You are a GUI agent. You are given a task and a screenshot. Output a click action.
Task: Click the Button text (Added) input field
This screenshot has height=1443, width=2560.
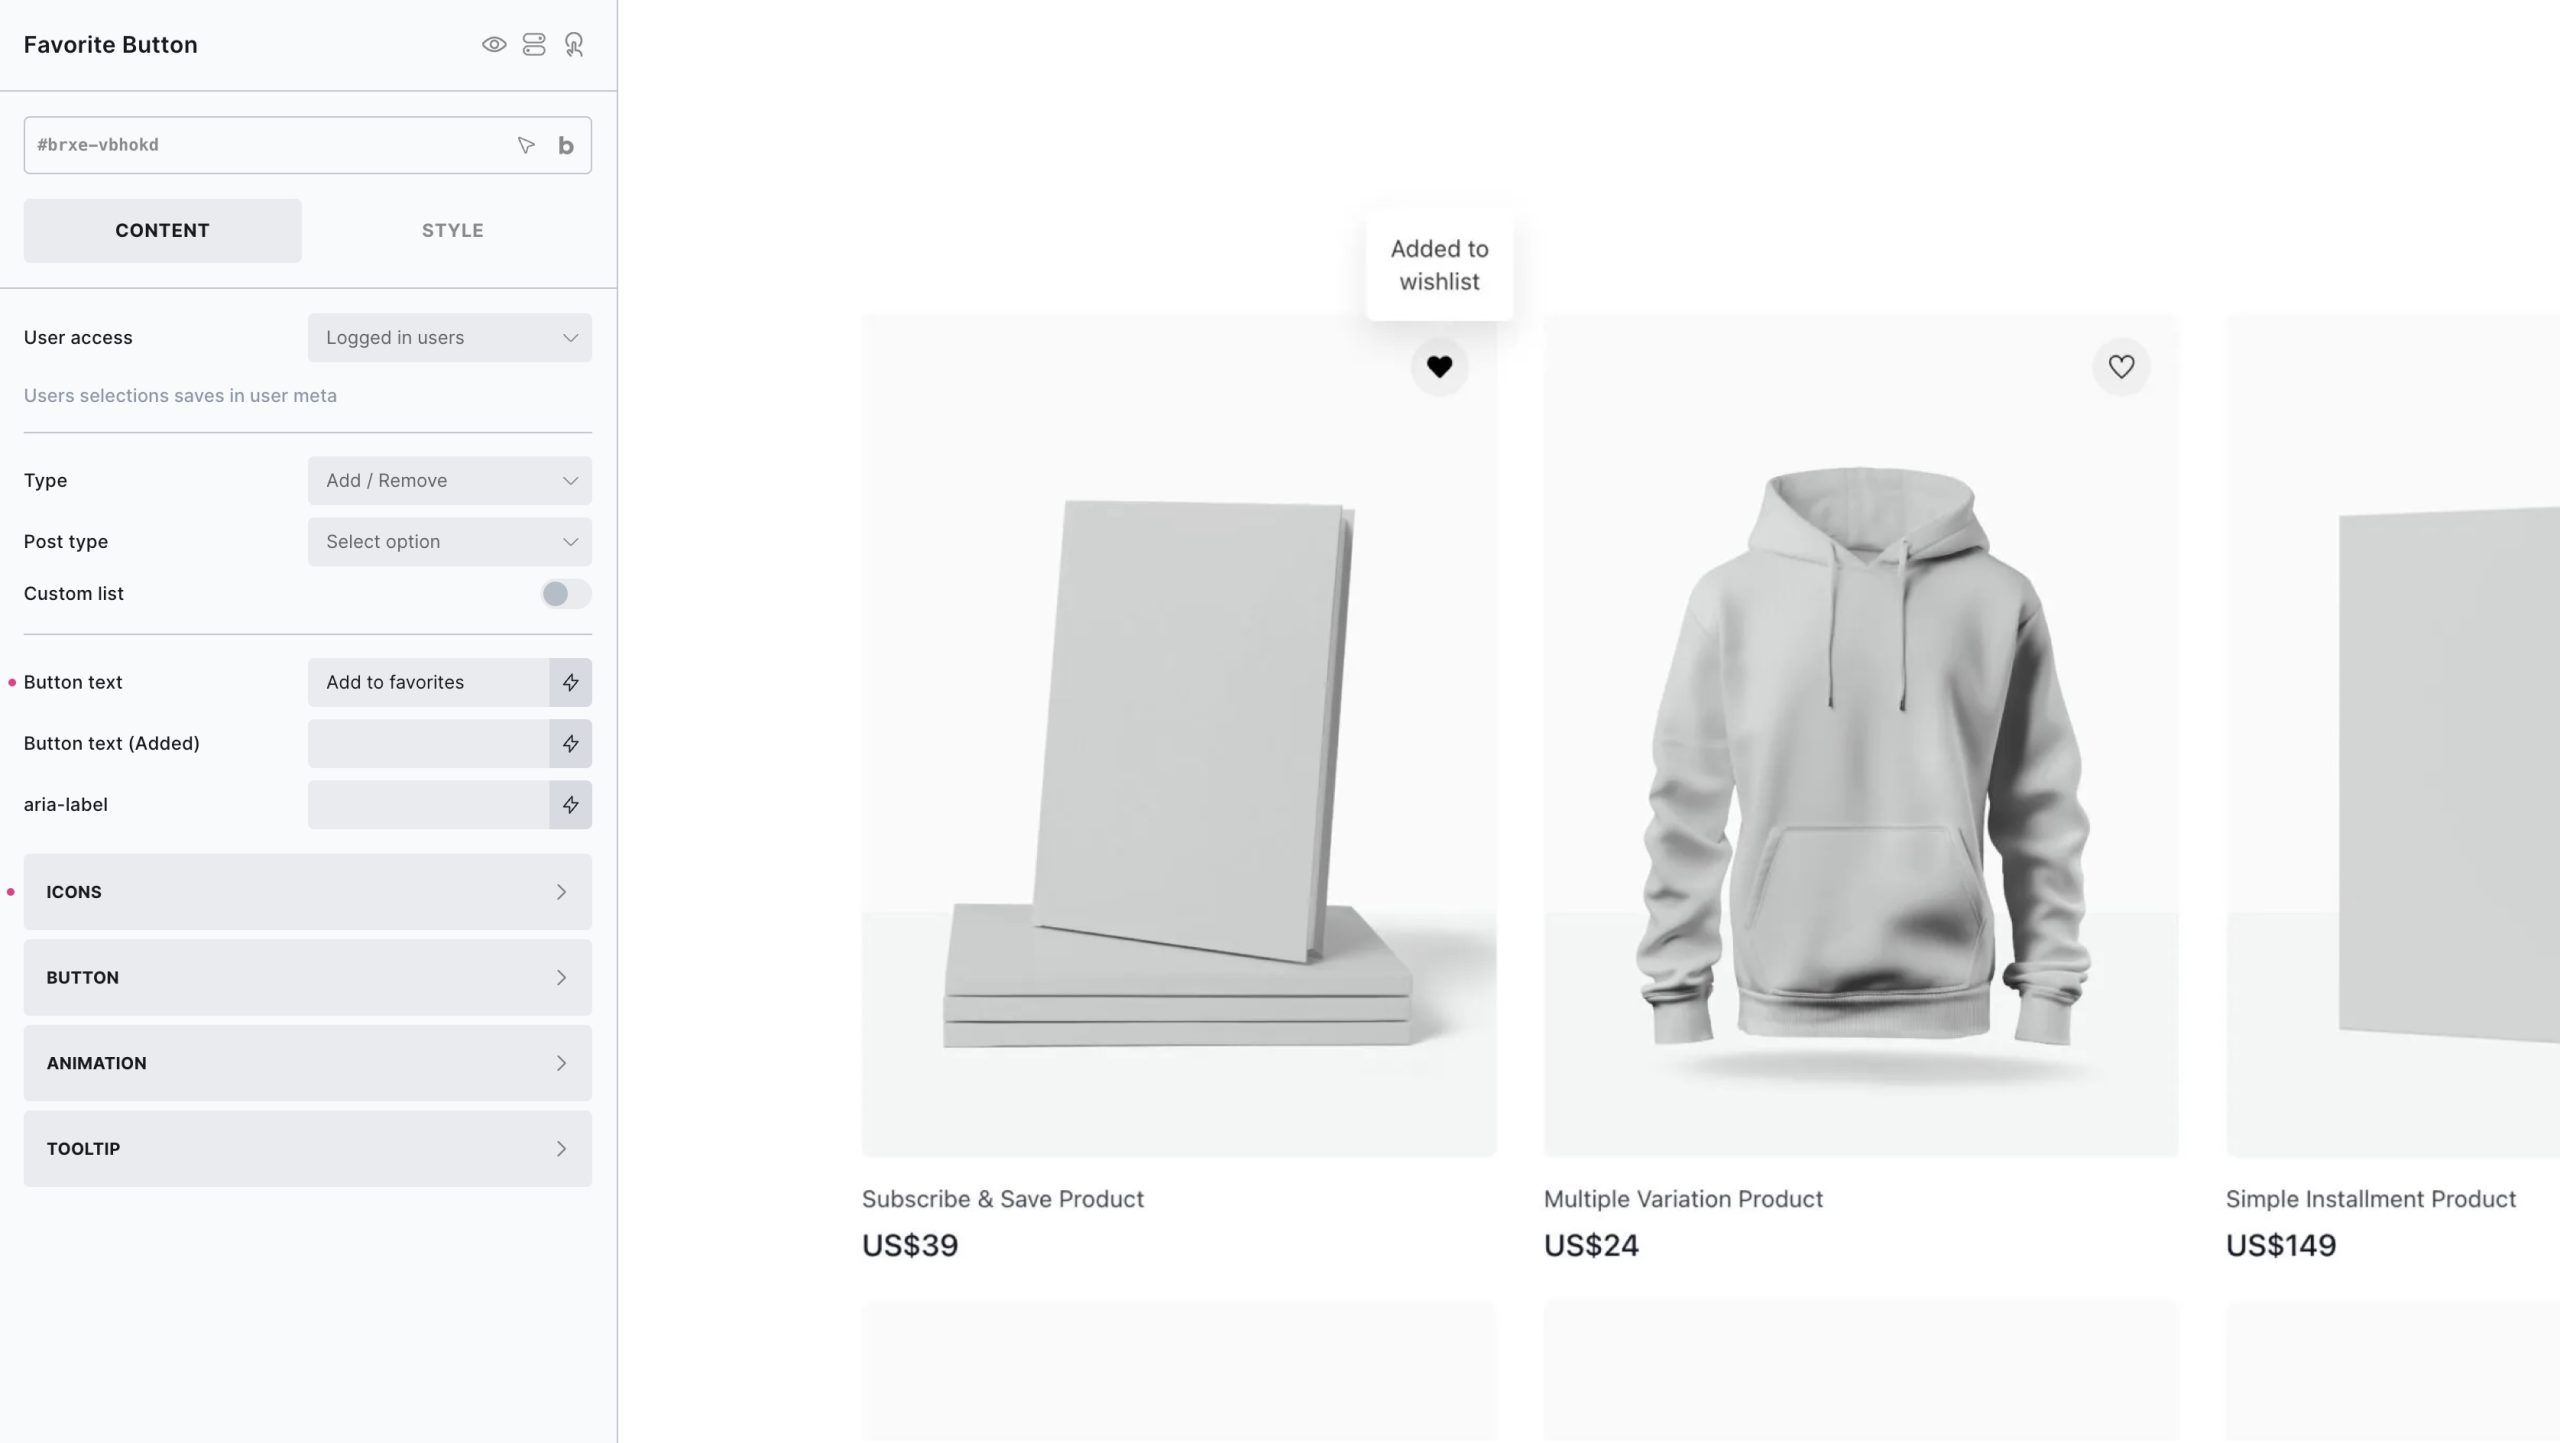click(x=428, y=744)
